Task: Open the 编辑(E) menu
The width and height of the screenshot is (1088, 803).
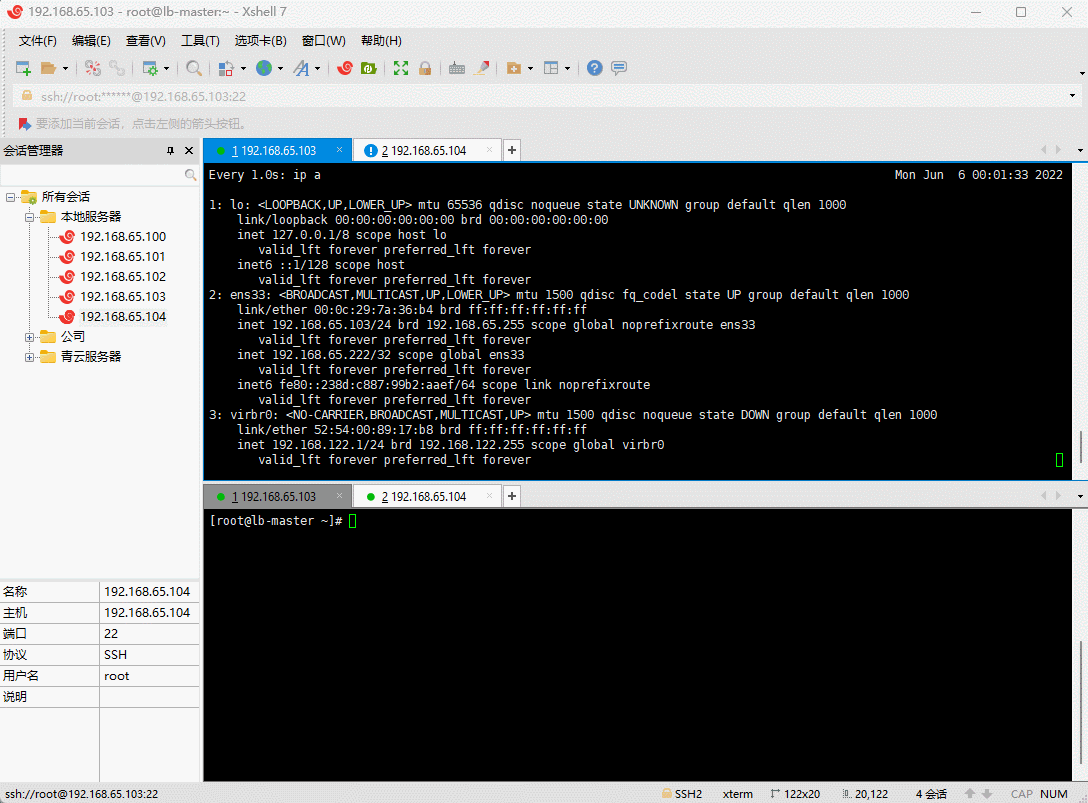Action: [x=91, y=41]
